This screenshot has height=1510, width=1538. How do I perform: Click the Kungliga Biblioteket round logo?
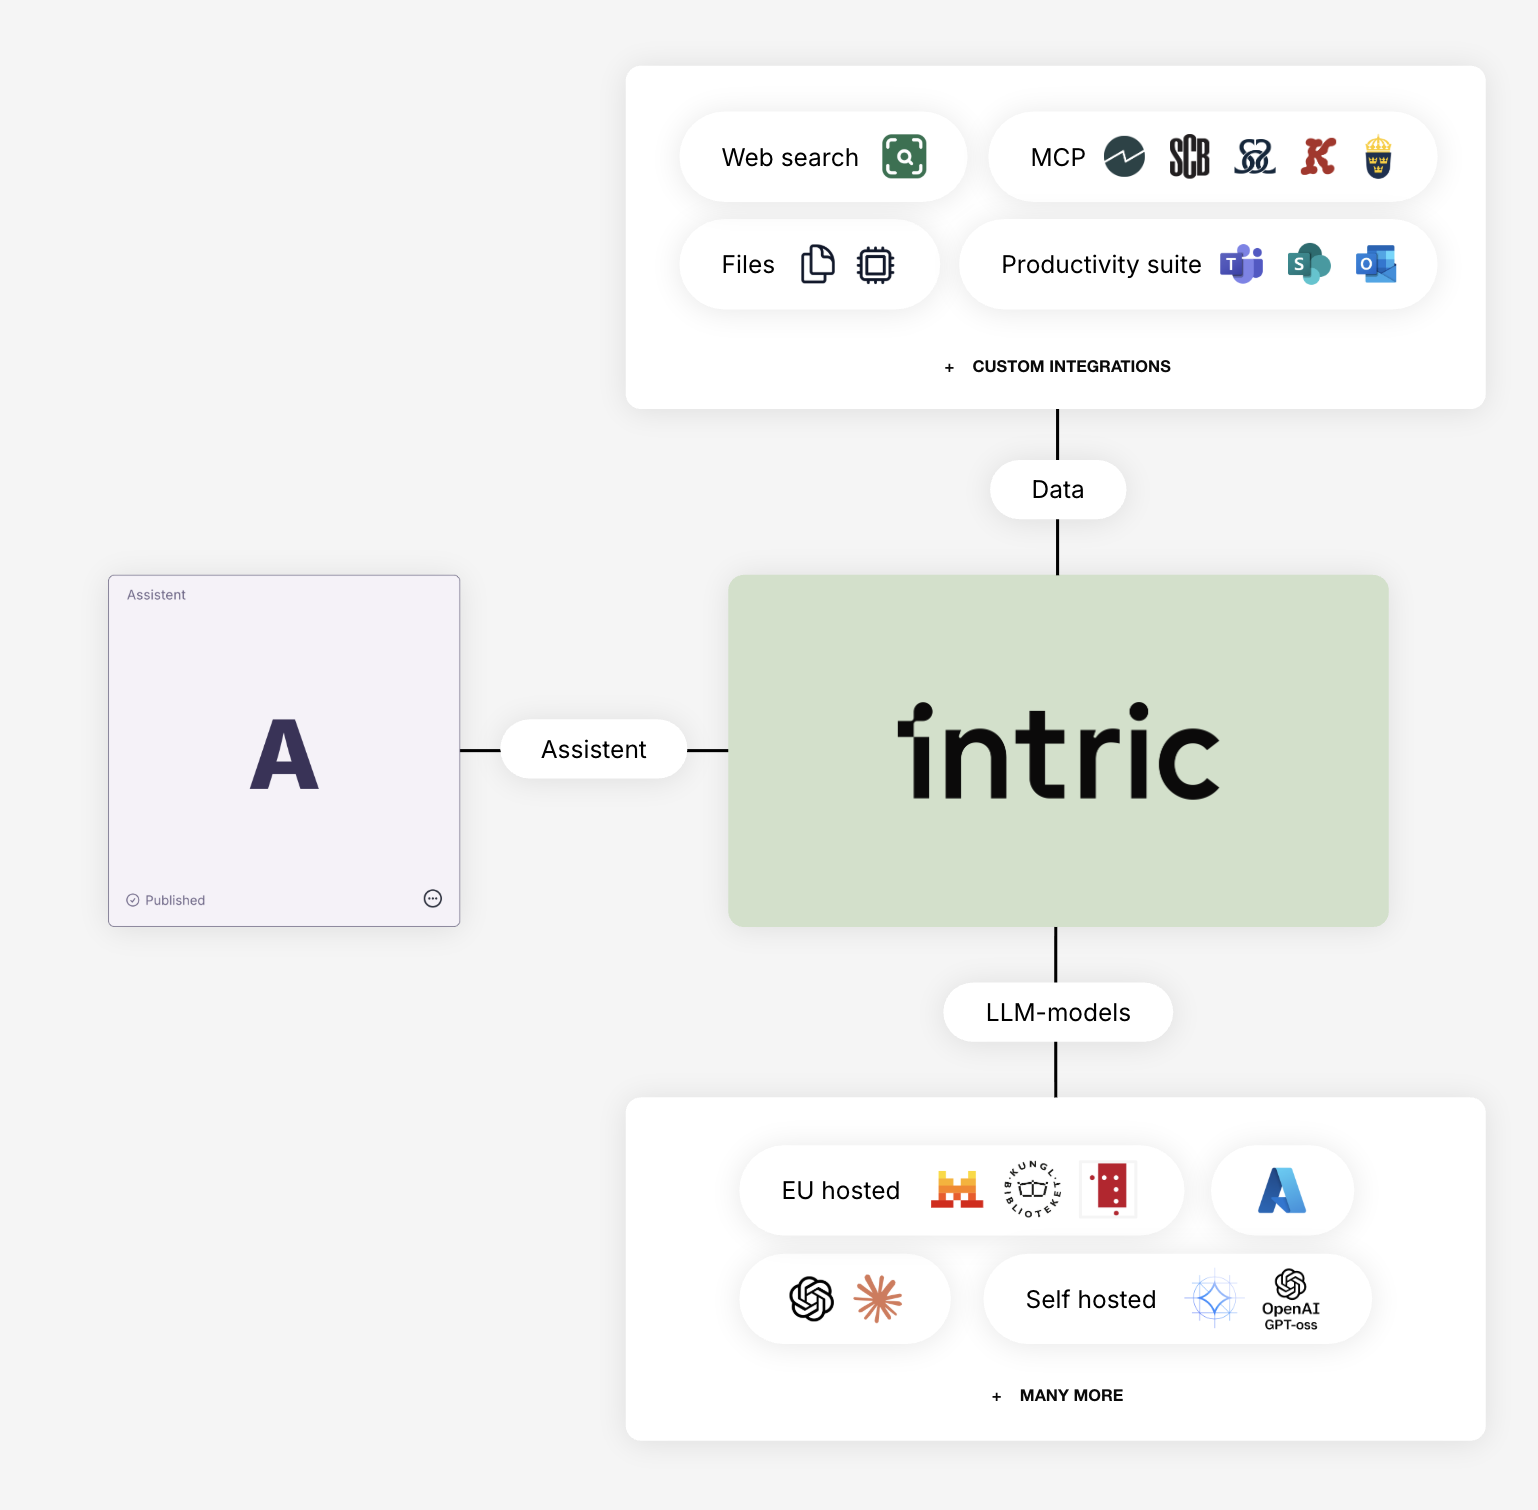pyautogui.click(x=1034, y=1190)
